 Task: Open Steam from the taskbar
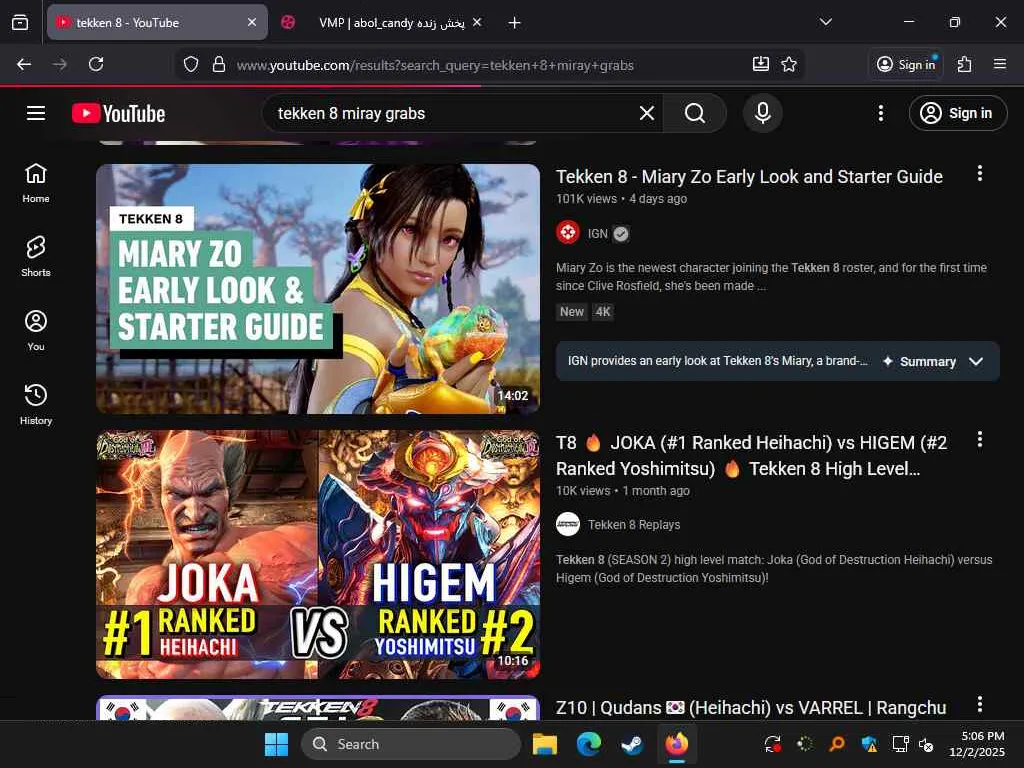click(x=632, y=744)
